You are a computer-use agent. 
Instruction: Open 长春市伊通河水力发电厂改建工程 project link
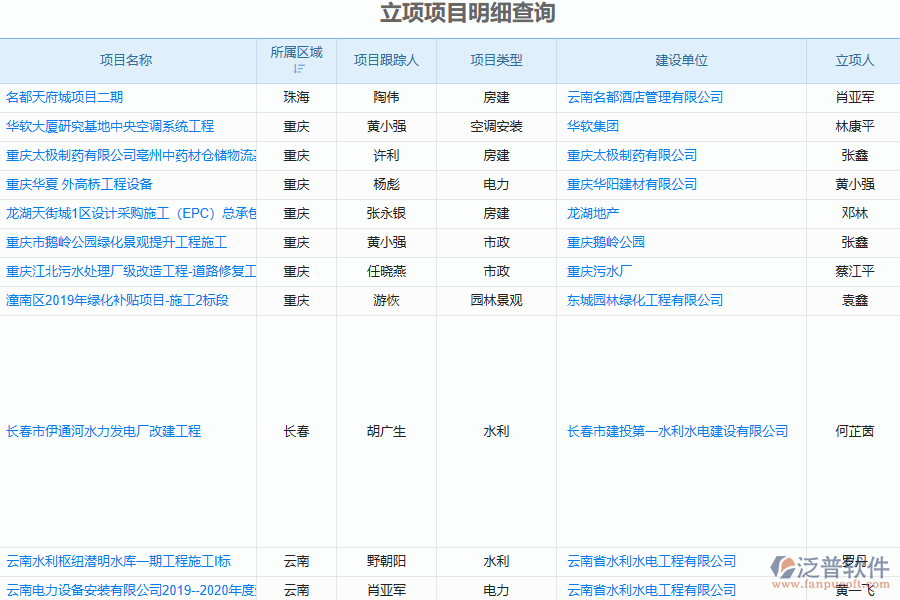(x=104, y=432)
